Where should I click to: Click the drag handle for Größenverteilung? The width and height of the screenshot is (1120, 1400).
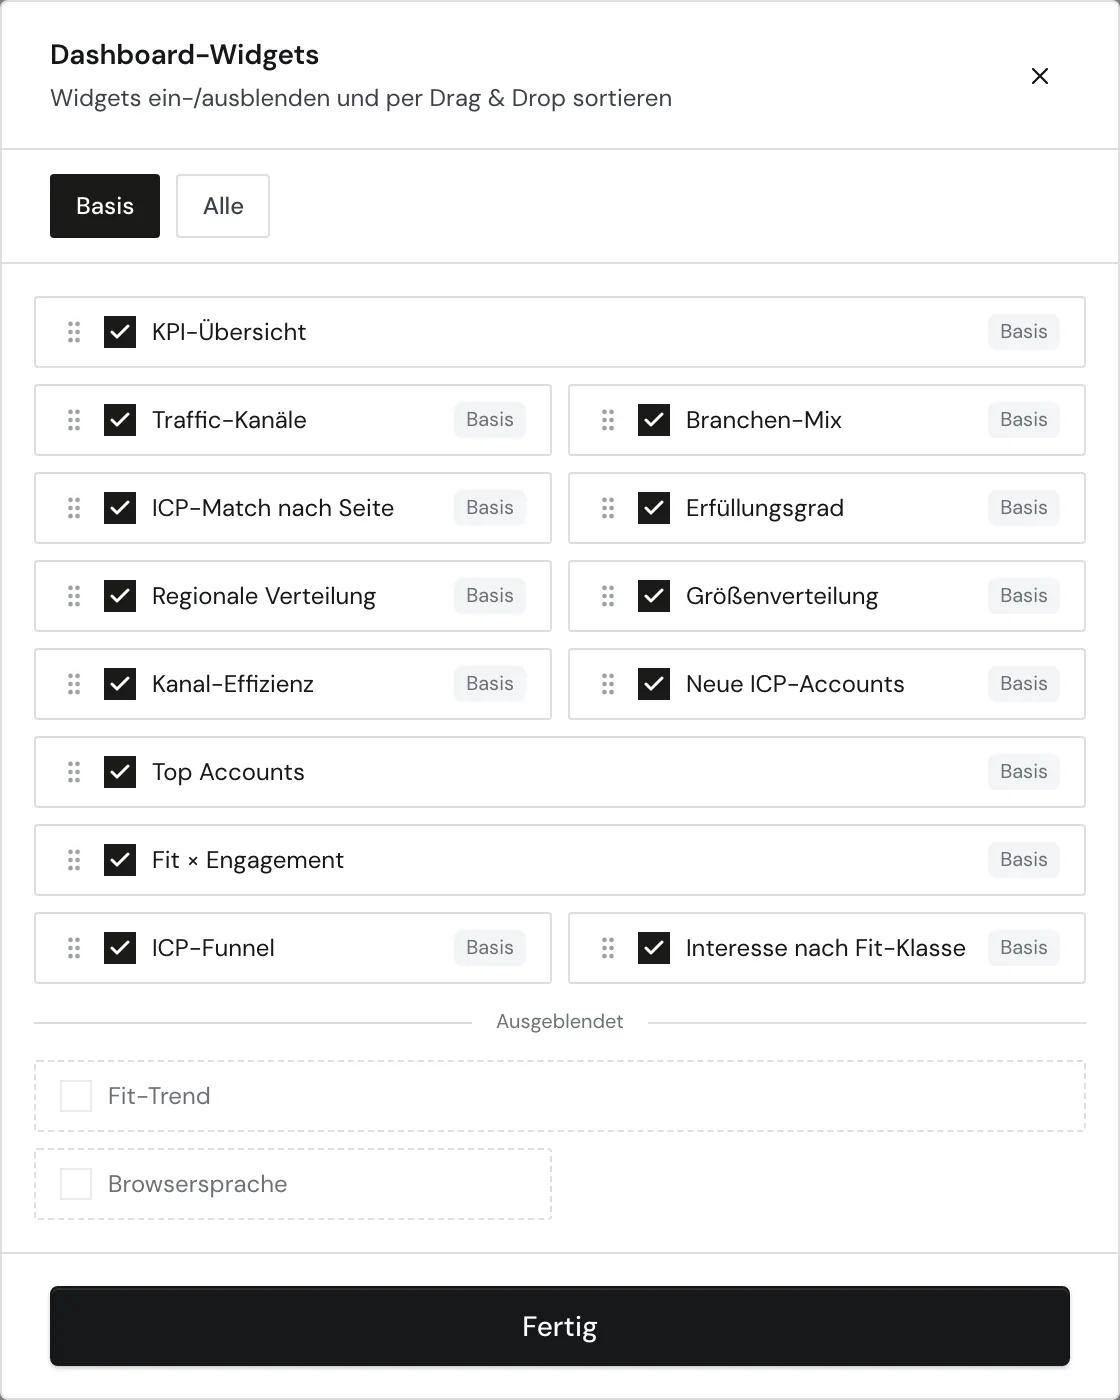[608, 596]
